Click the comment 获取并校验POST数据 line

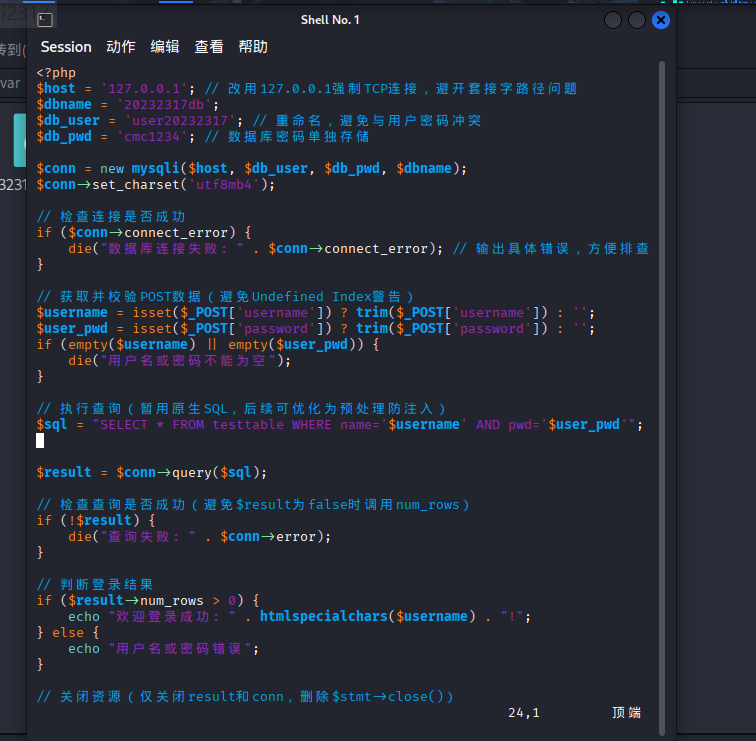[225, 296]
